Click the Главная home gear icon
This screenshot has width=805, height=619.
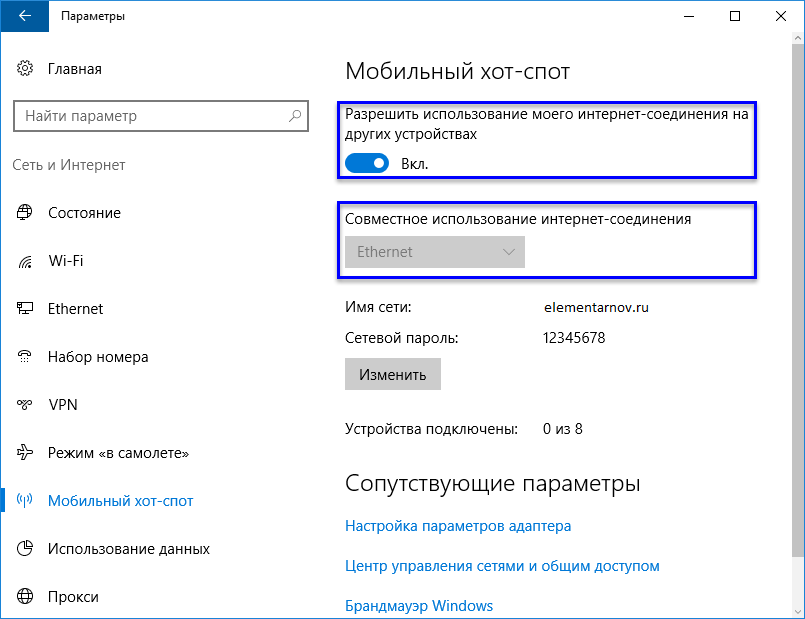25,69
